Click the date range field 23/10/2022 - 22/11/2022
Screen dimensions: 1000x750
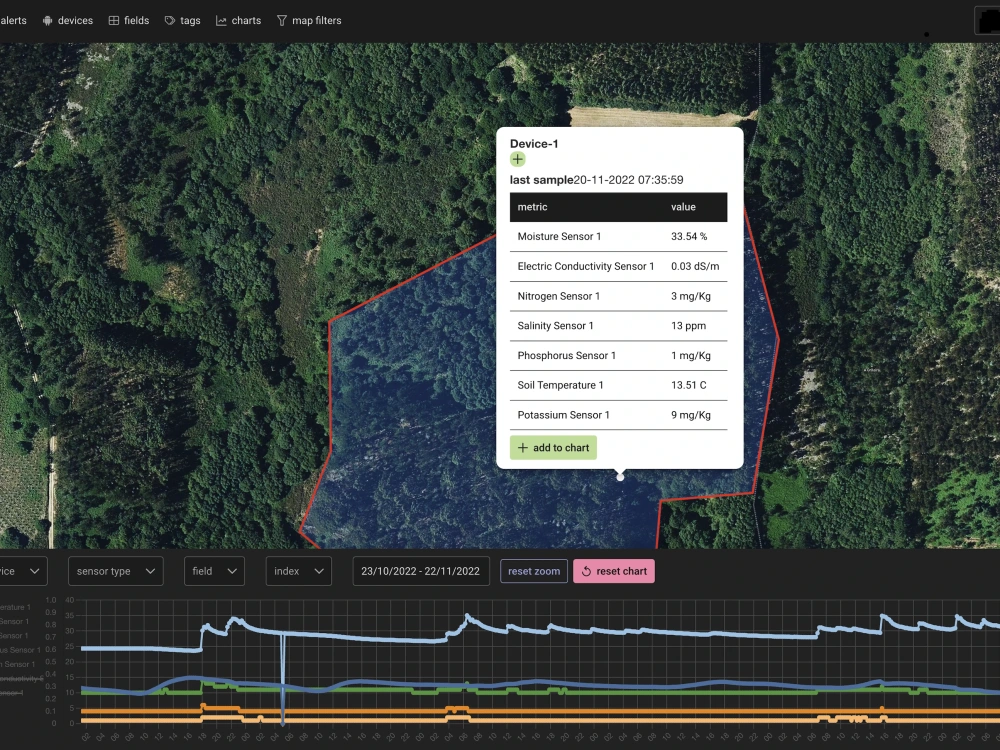point(421,571)
